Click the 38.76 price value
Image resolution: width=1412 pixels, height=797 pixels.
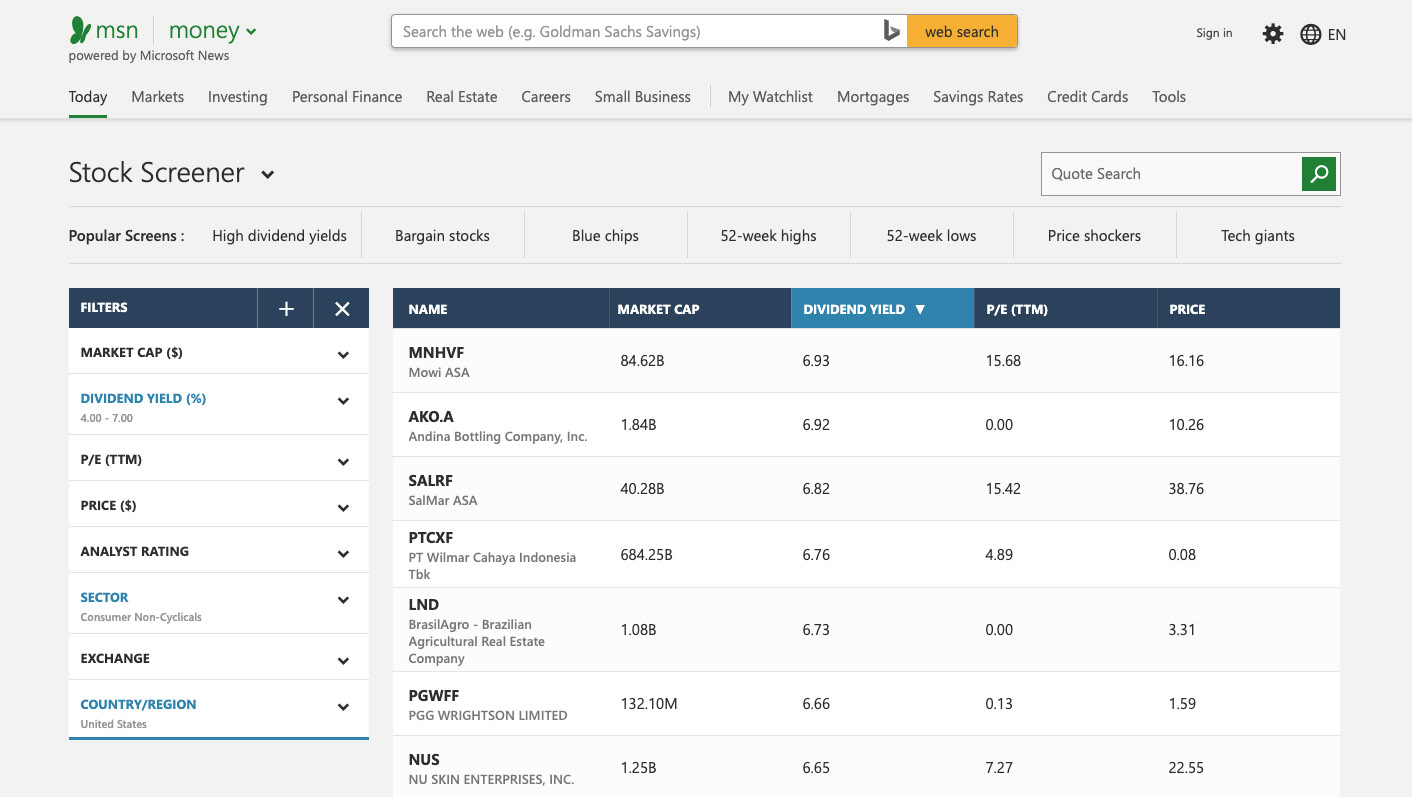[1186, 489]
